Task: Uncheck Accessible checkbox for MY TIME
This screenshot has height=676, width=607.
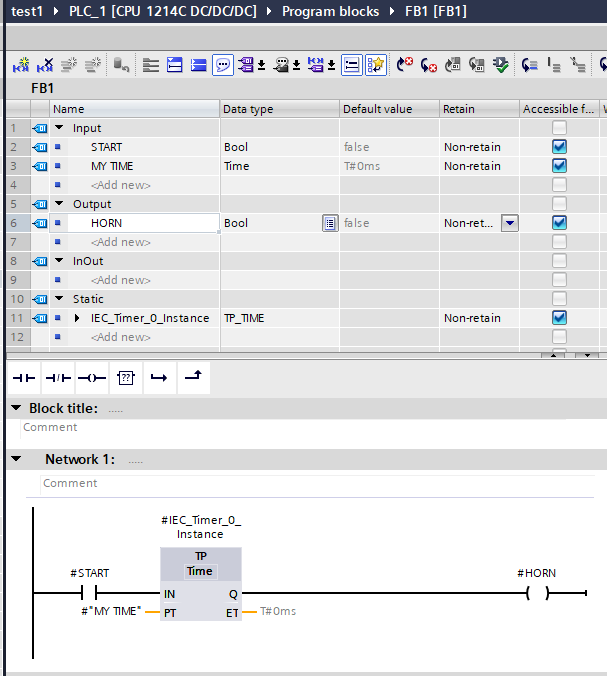Action: coord(559,166)
